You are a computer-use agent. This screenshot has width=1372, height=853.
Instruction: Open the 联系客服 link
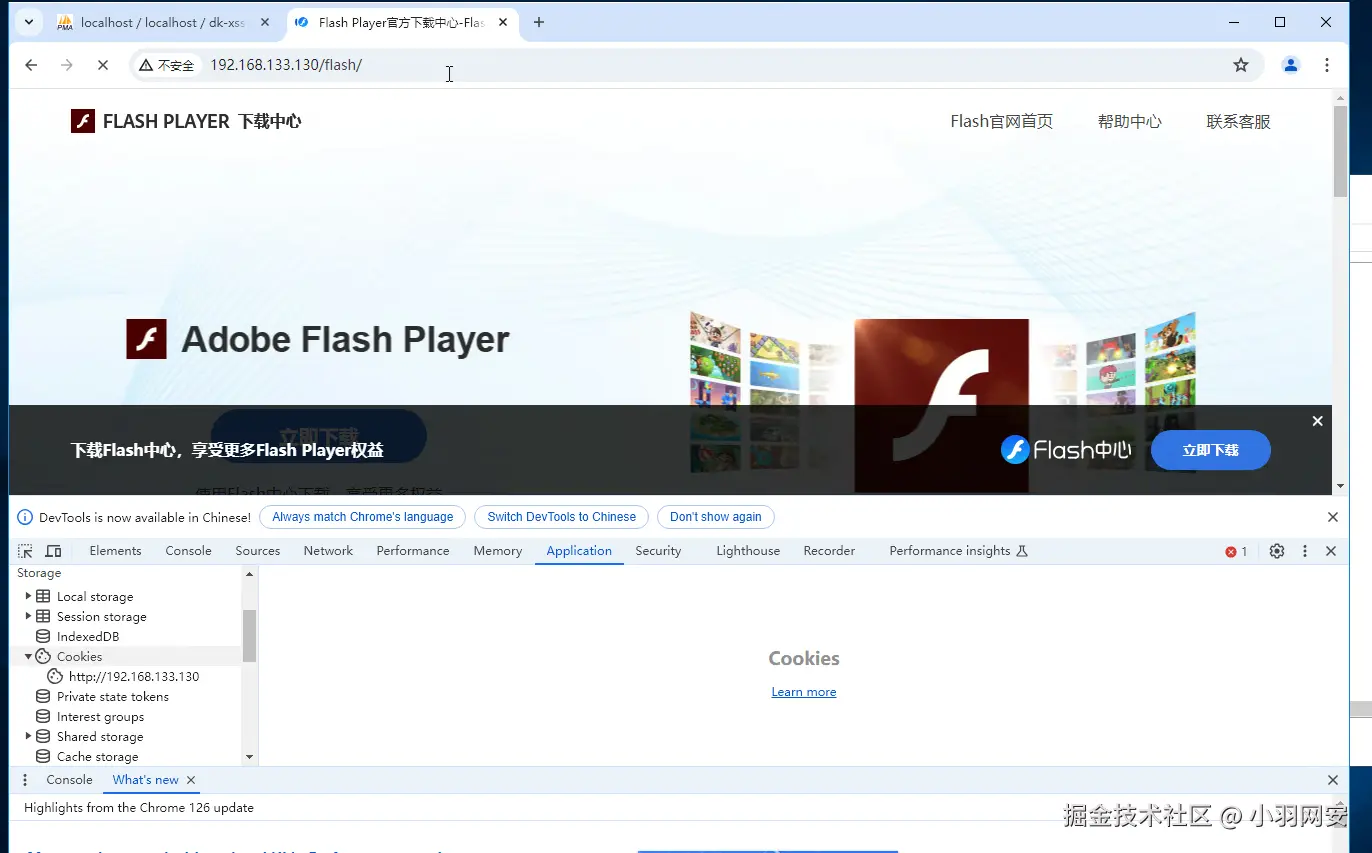1238,121
